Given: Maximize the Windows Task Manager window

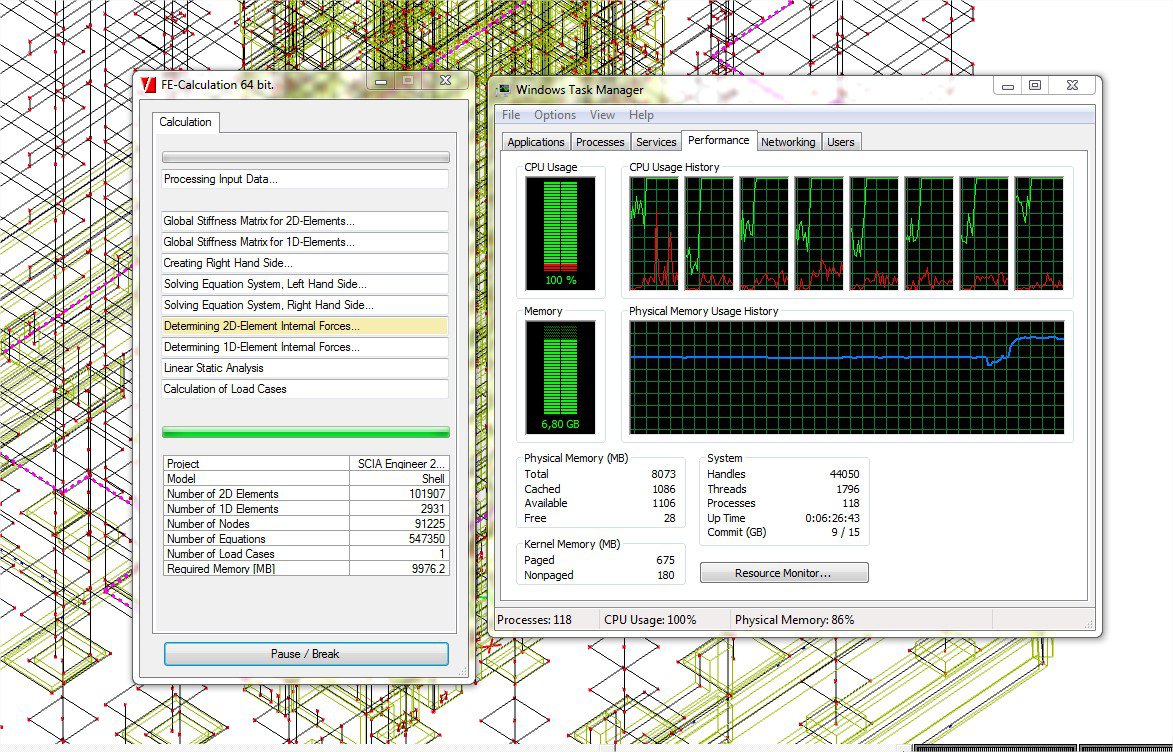Looking at the screenshot, I should pos(1035,85).
